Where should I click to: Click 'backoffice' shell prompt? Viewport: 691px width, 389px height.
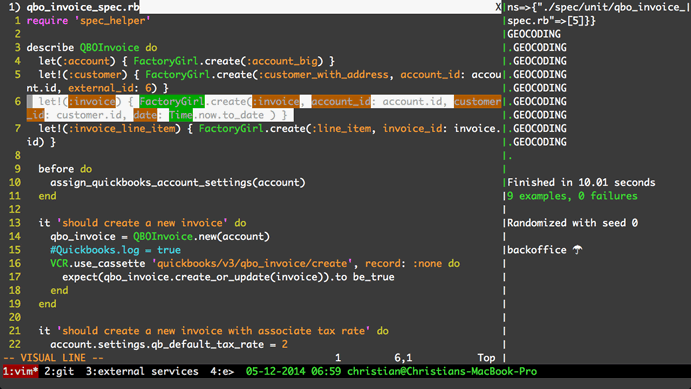coord(537,250)
